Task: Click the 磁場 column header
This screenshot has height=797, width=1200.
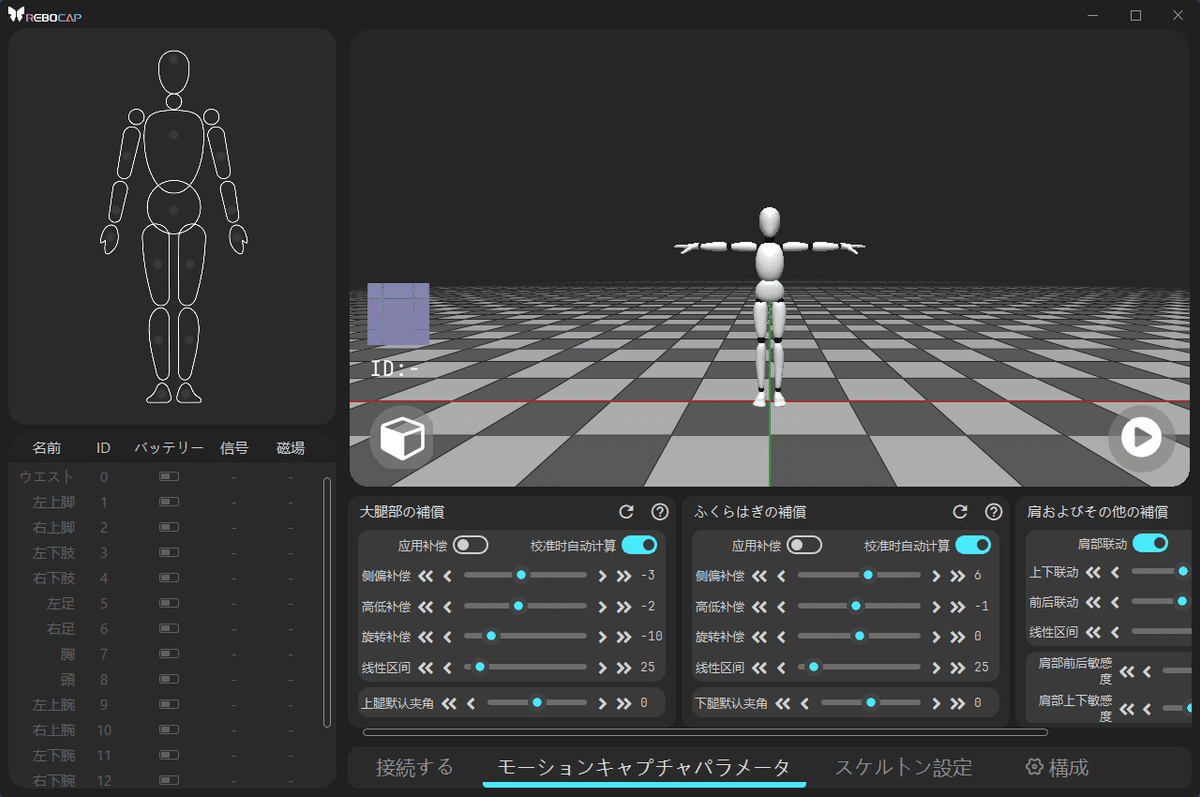Action: (291, 447)
